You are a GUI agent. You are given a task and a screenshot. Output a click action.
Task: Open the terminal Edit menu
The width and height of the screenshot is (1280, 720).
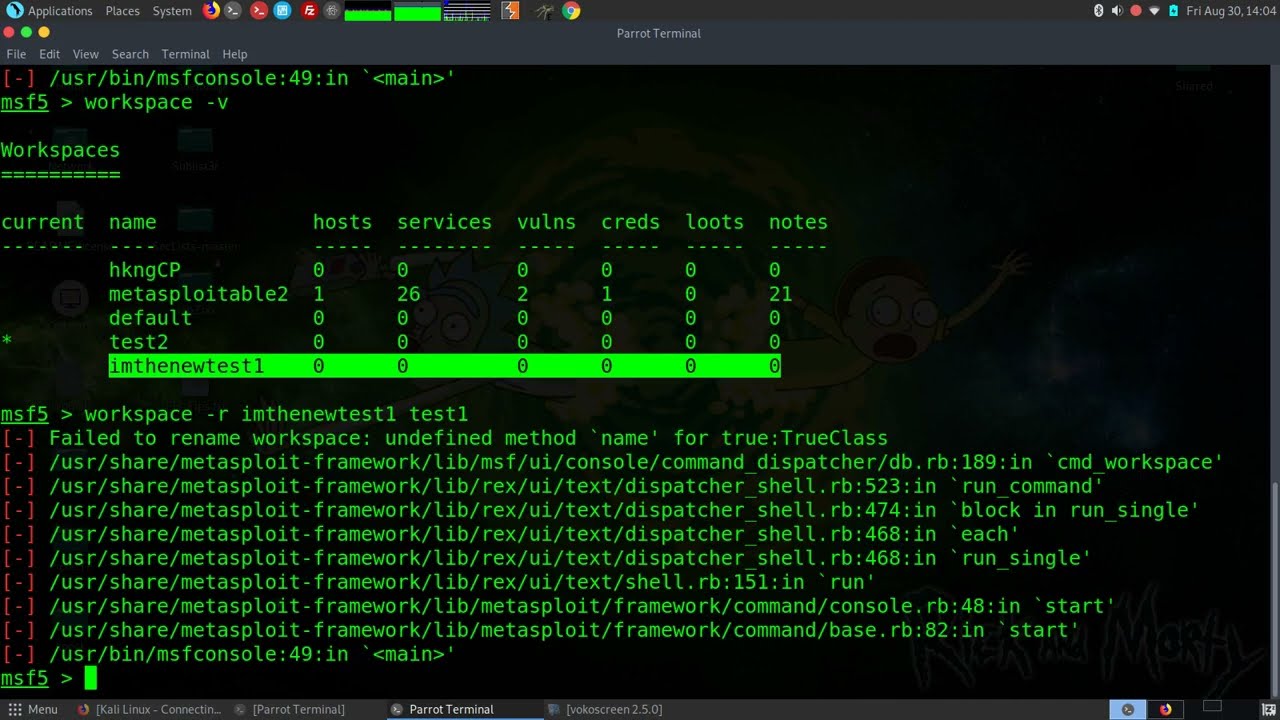point(49,54)
